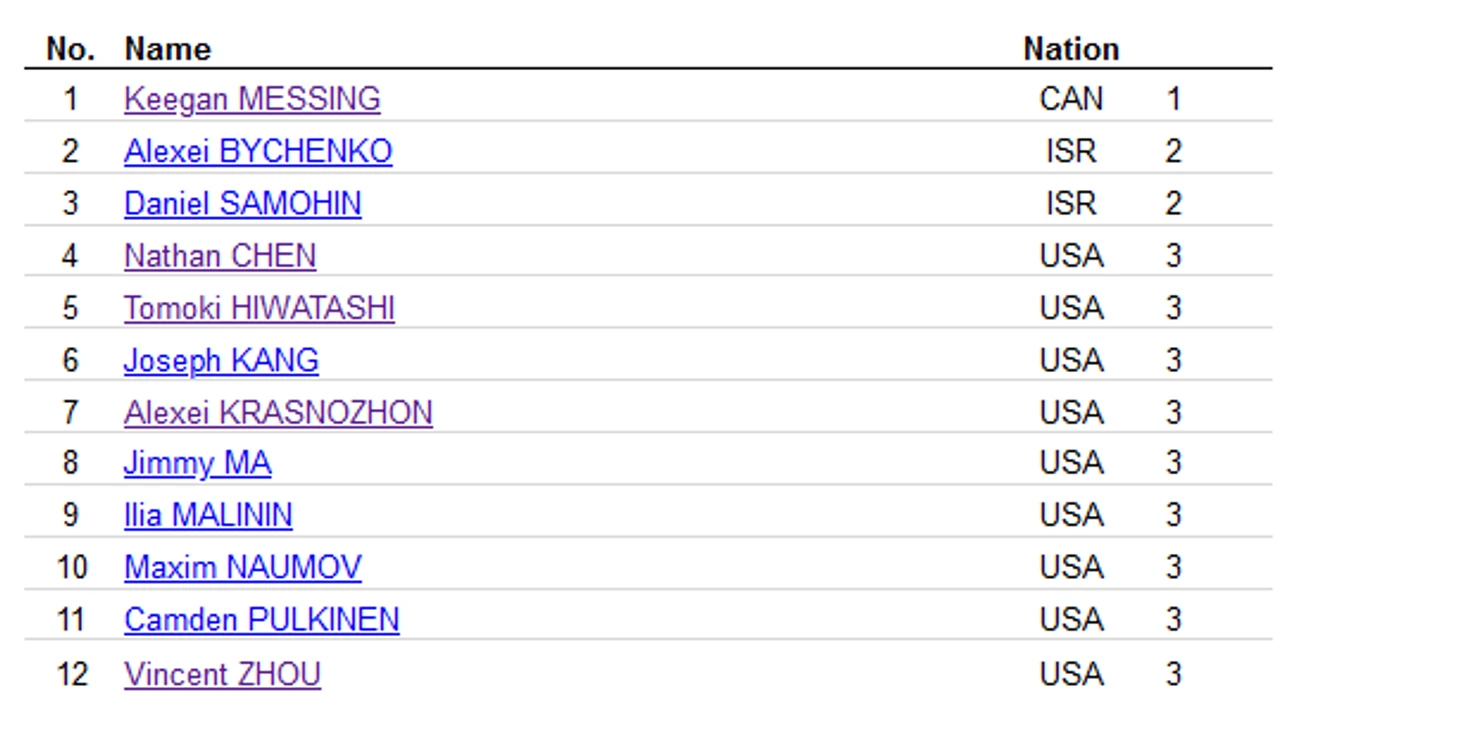
Task: Click USA in Ilia MALININ's row
Action: 1071,515
